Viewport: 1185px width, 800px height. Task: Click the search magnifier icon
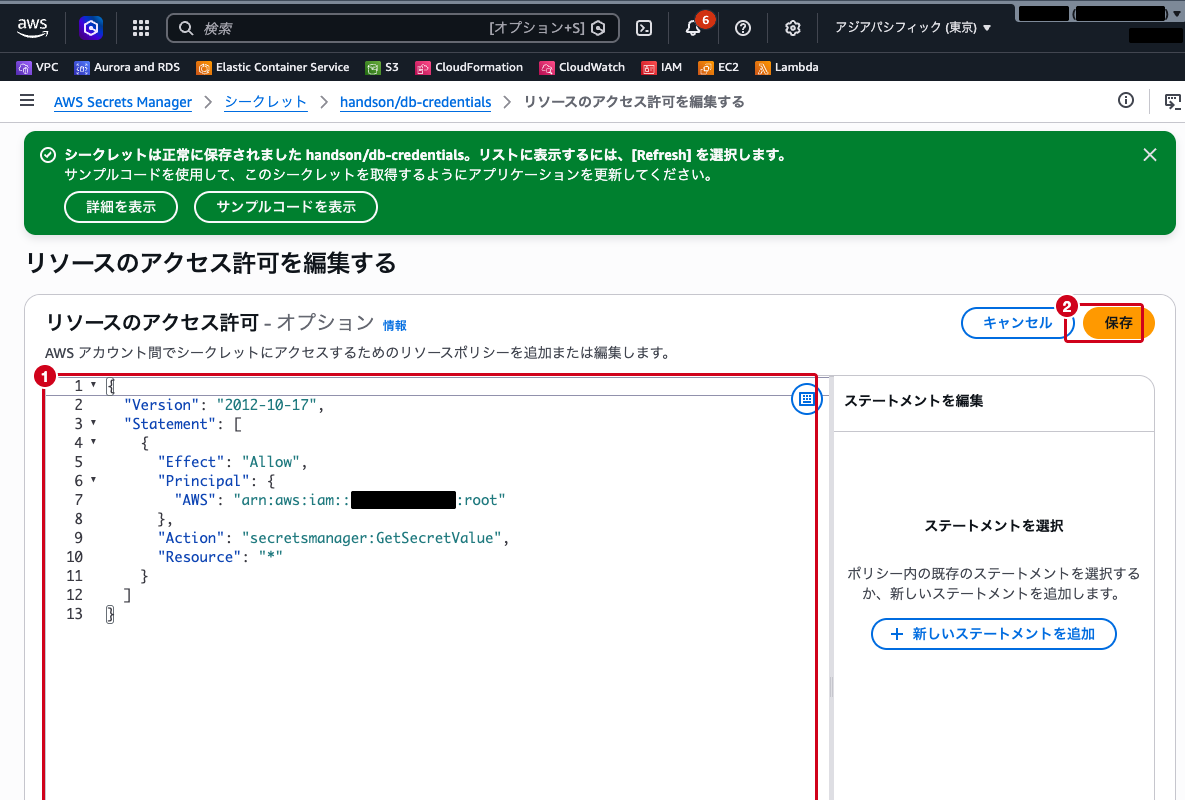[186, 28]
